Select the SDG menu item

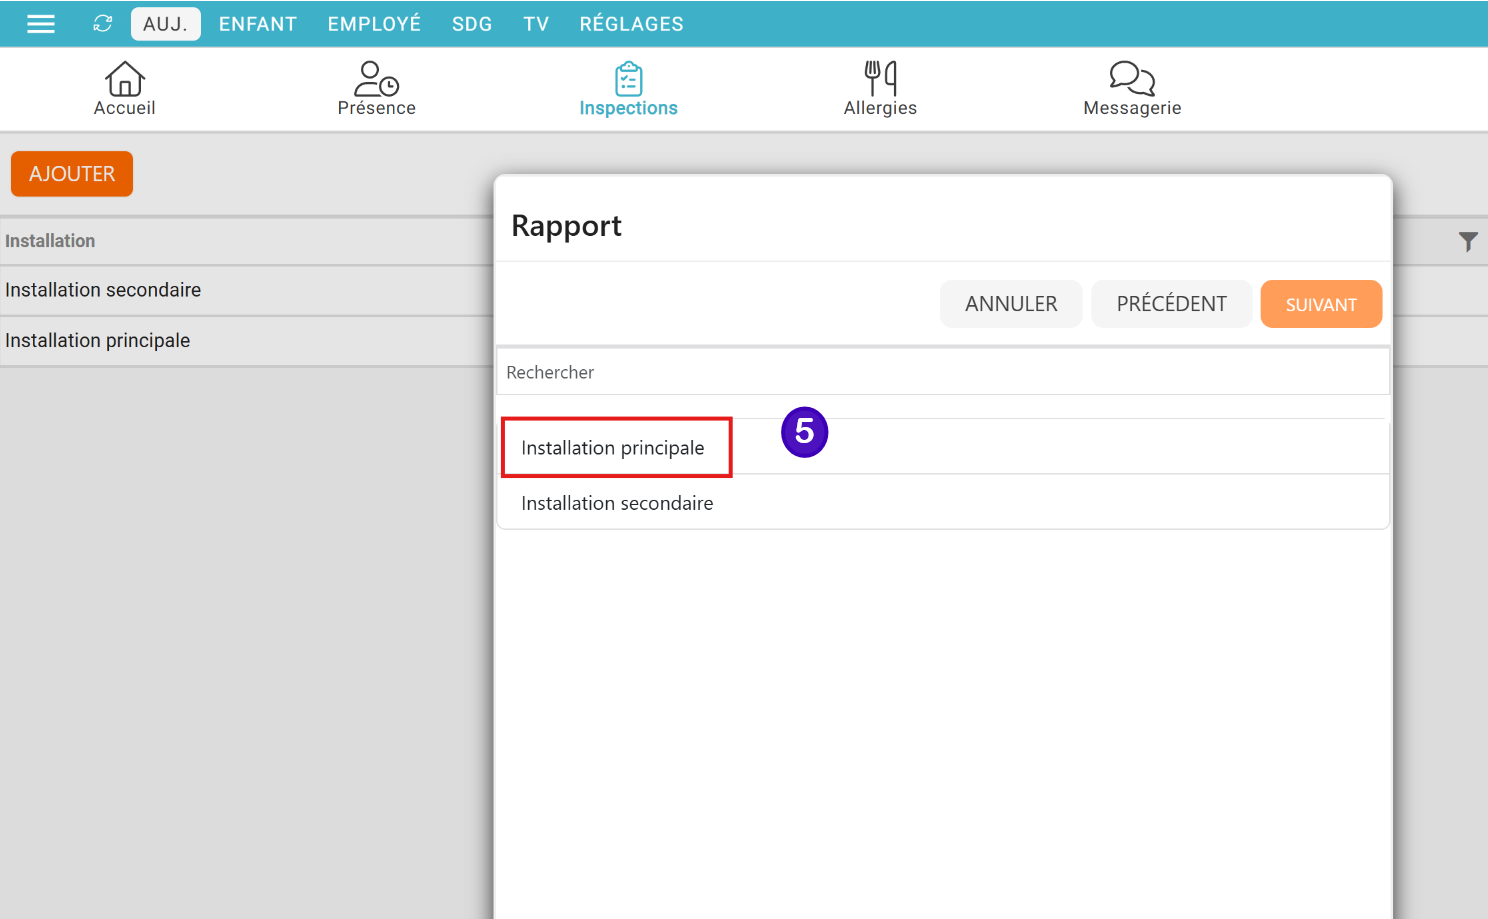pos(472,24)
